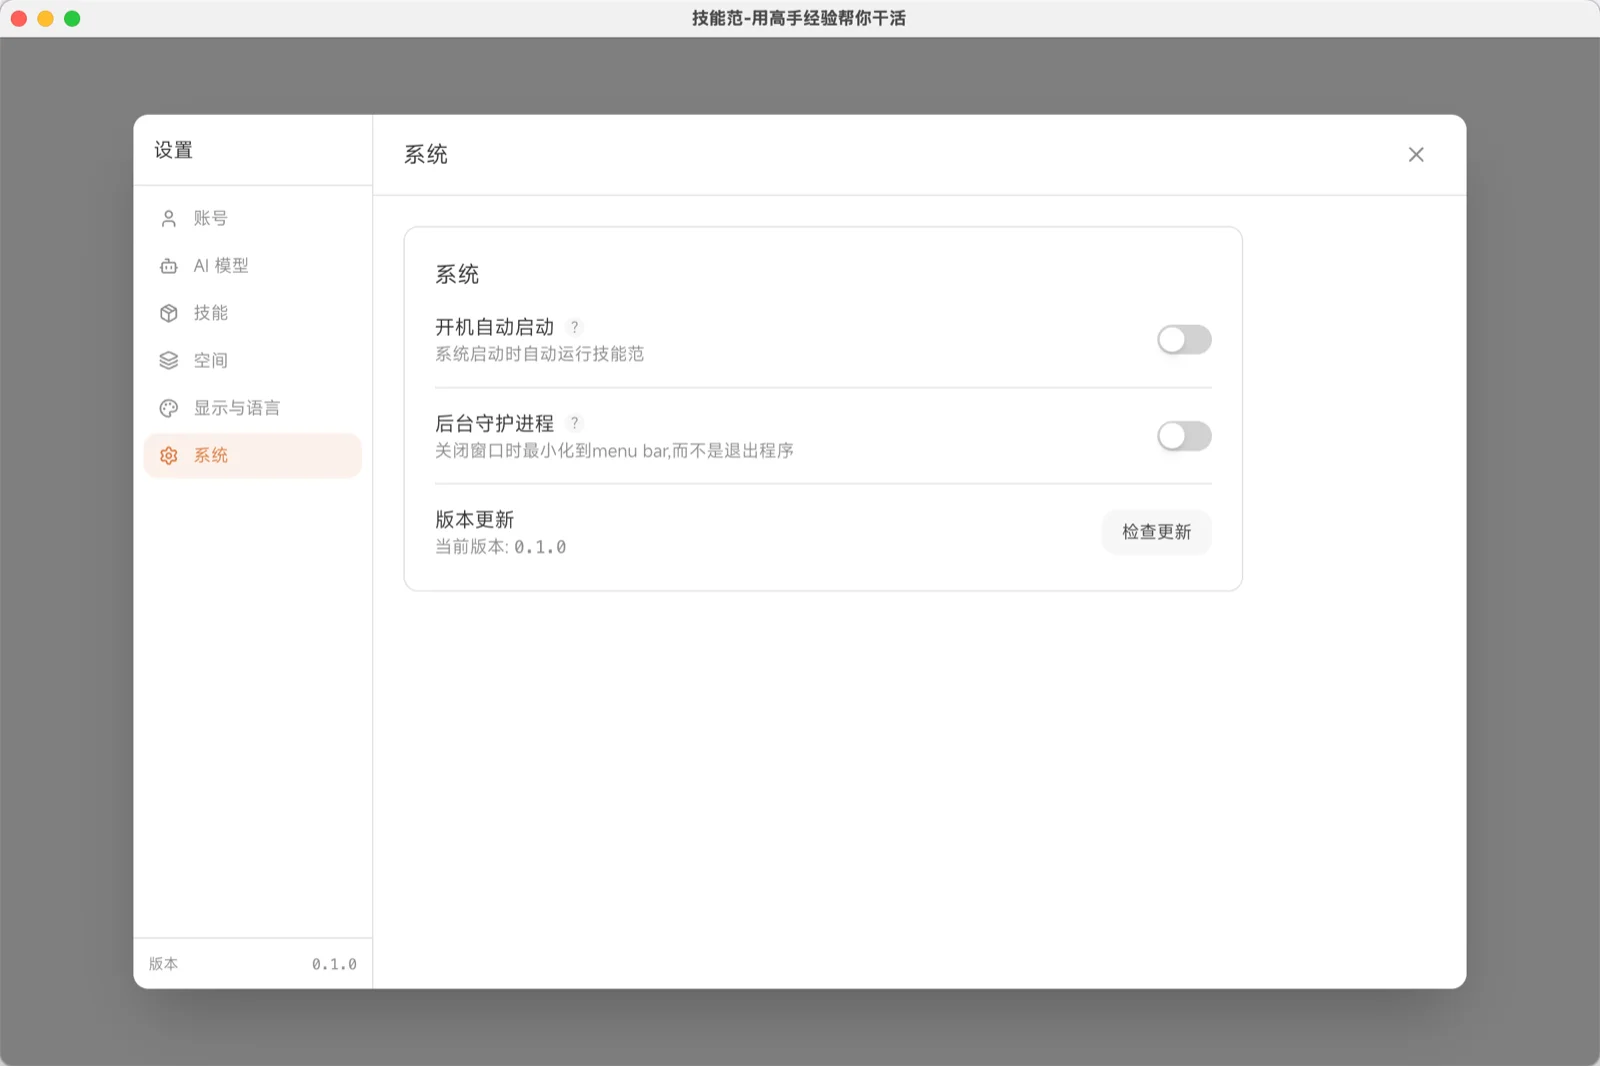Turn on the 后台守护进程 toggle

tap(1184, 436)
